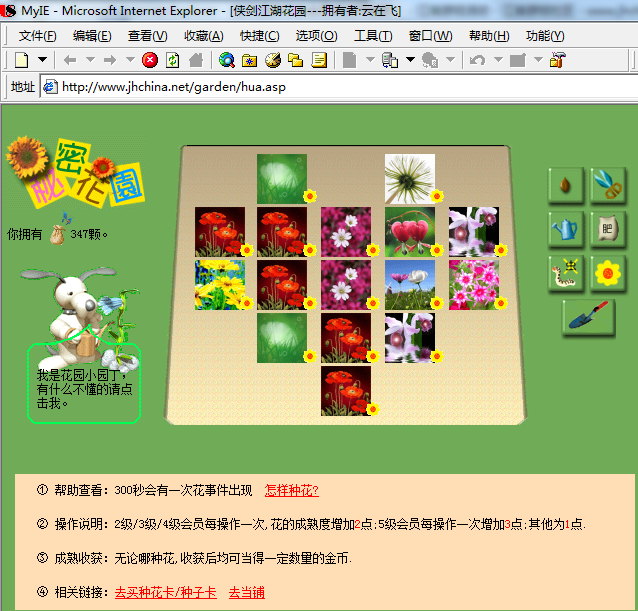The width and height of the screenshot is (638, 611).
Task: Click the 秘密花园 sunflower logo
Action: click(76, 172)
